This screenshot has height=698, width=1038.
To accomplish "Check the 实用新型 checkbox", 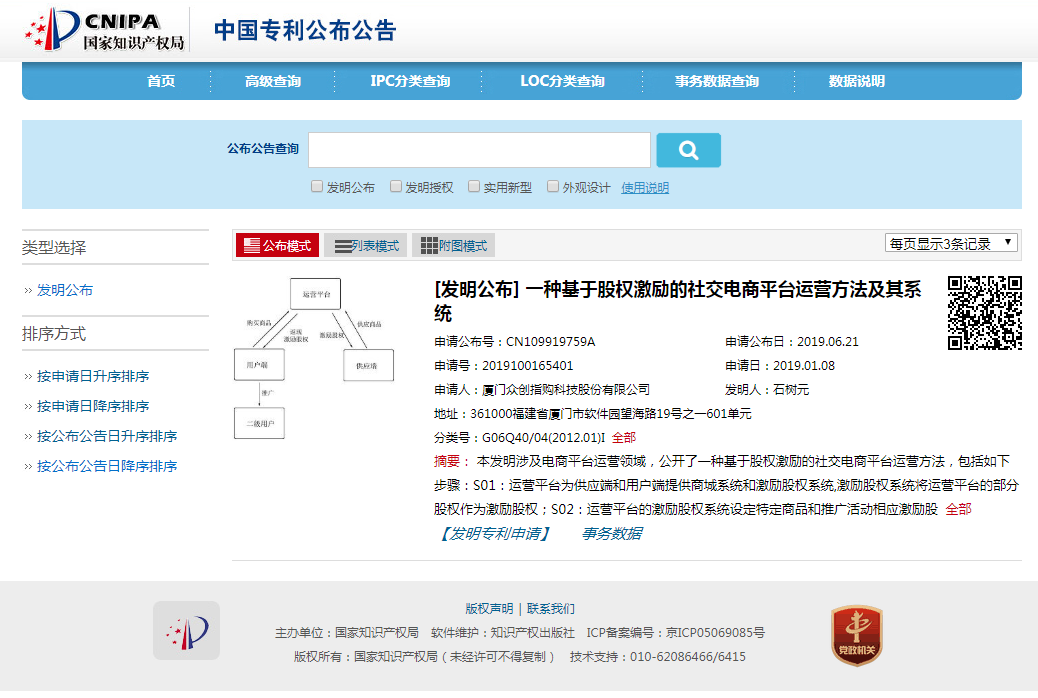I will coord(474,187).
